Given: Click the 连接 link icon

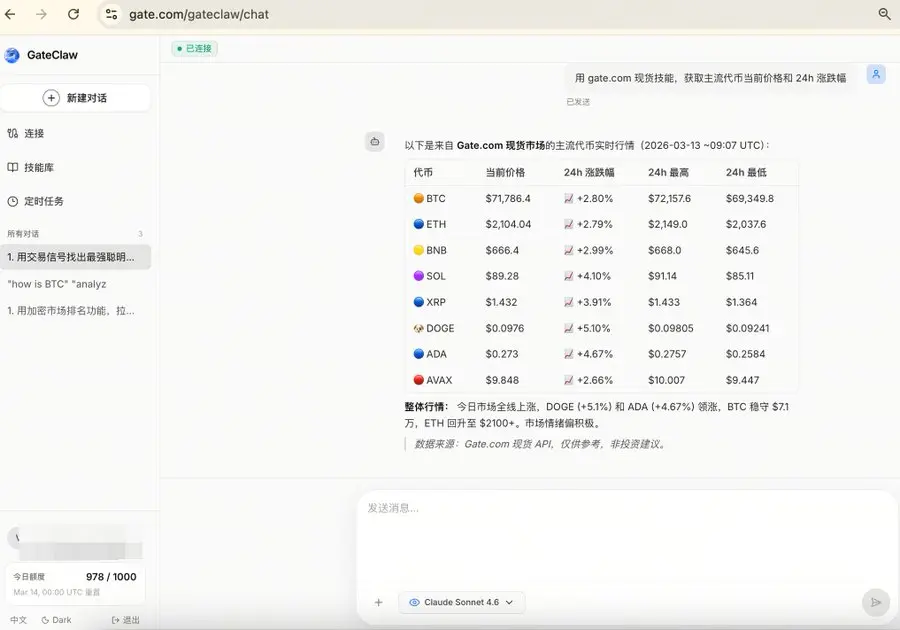Looking at the screenshot, I should pos(13,133).
